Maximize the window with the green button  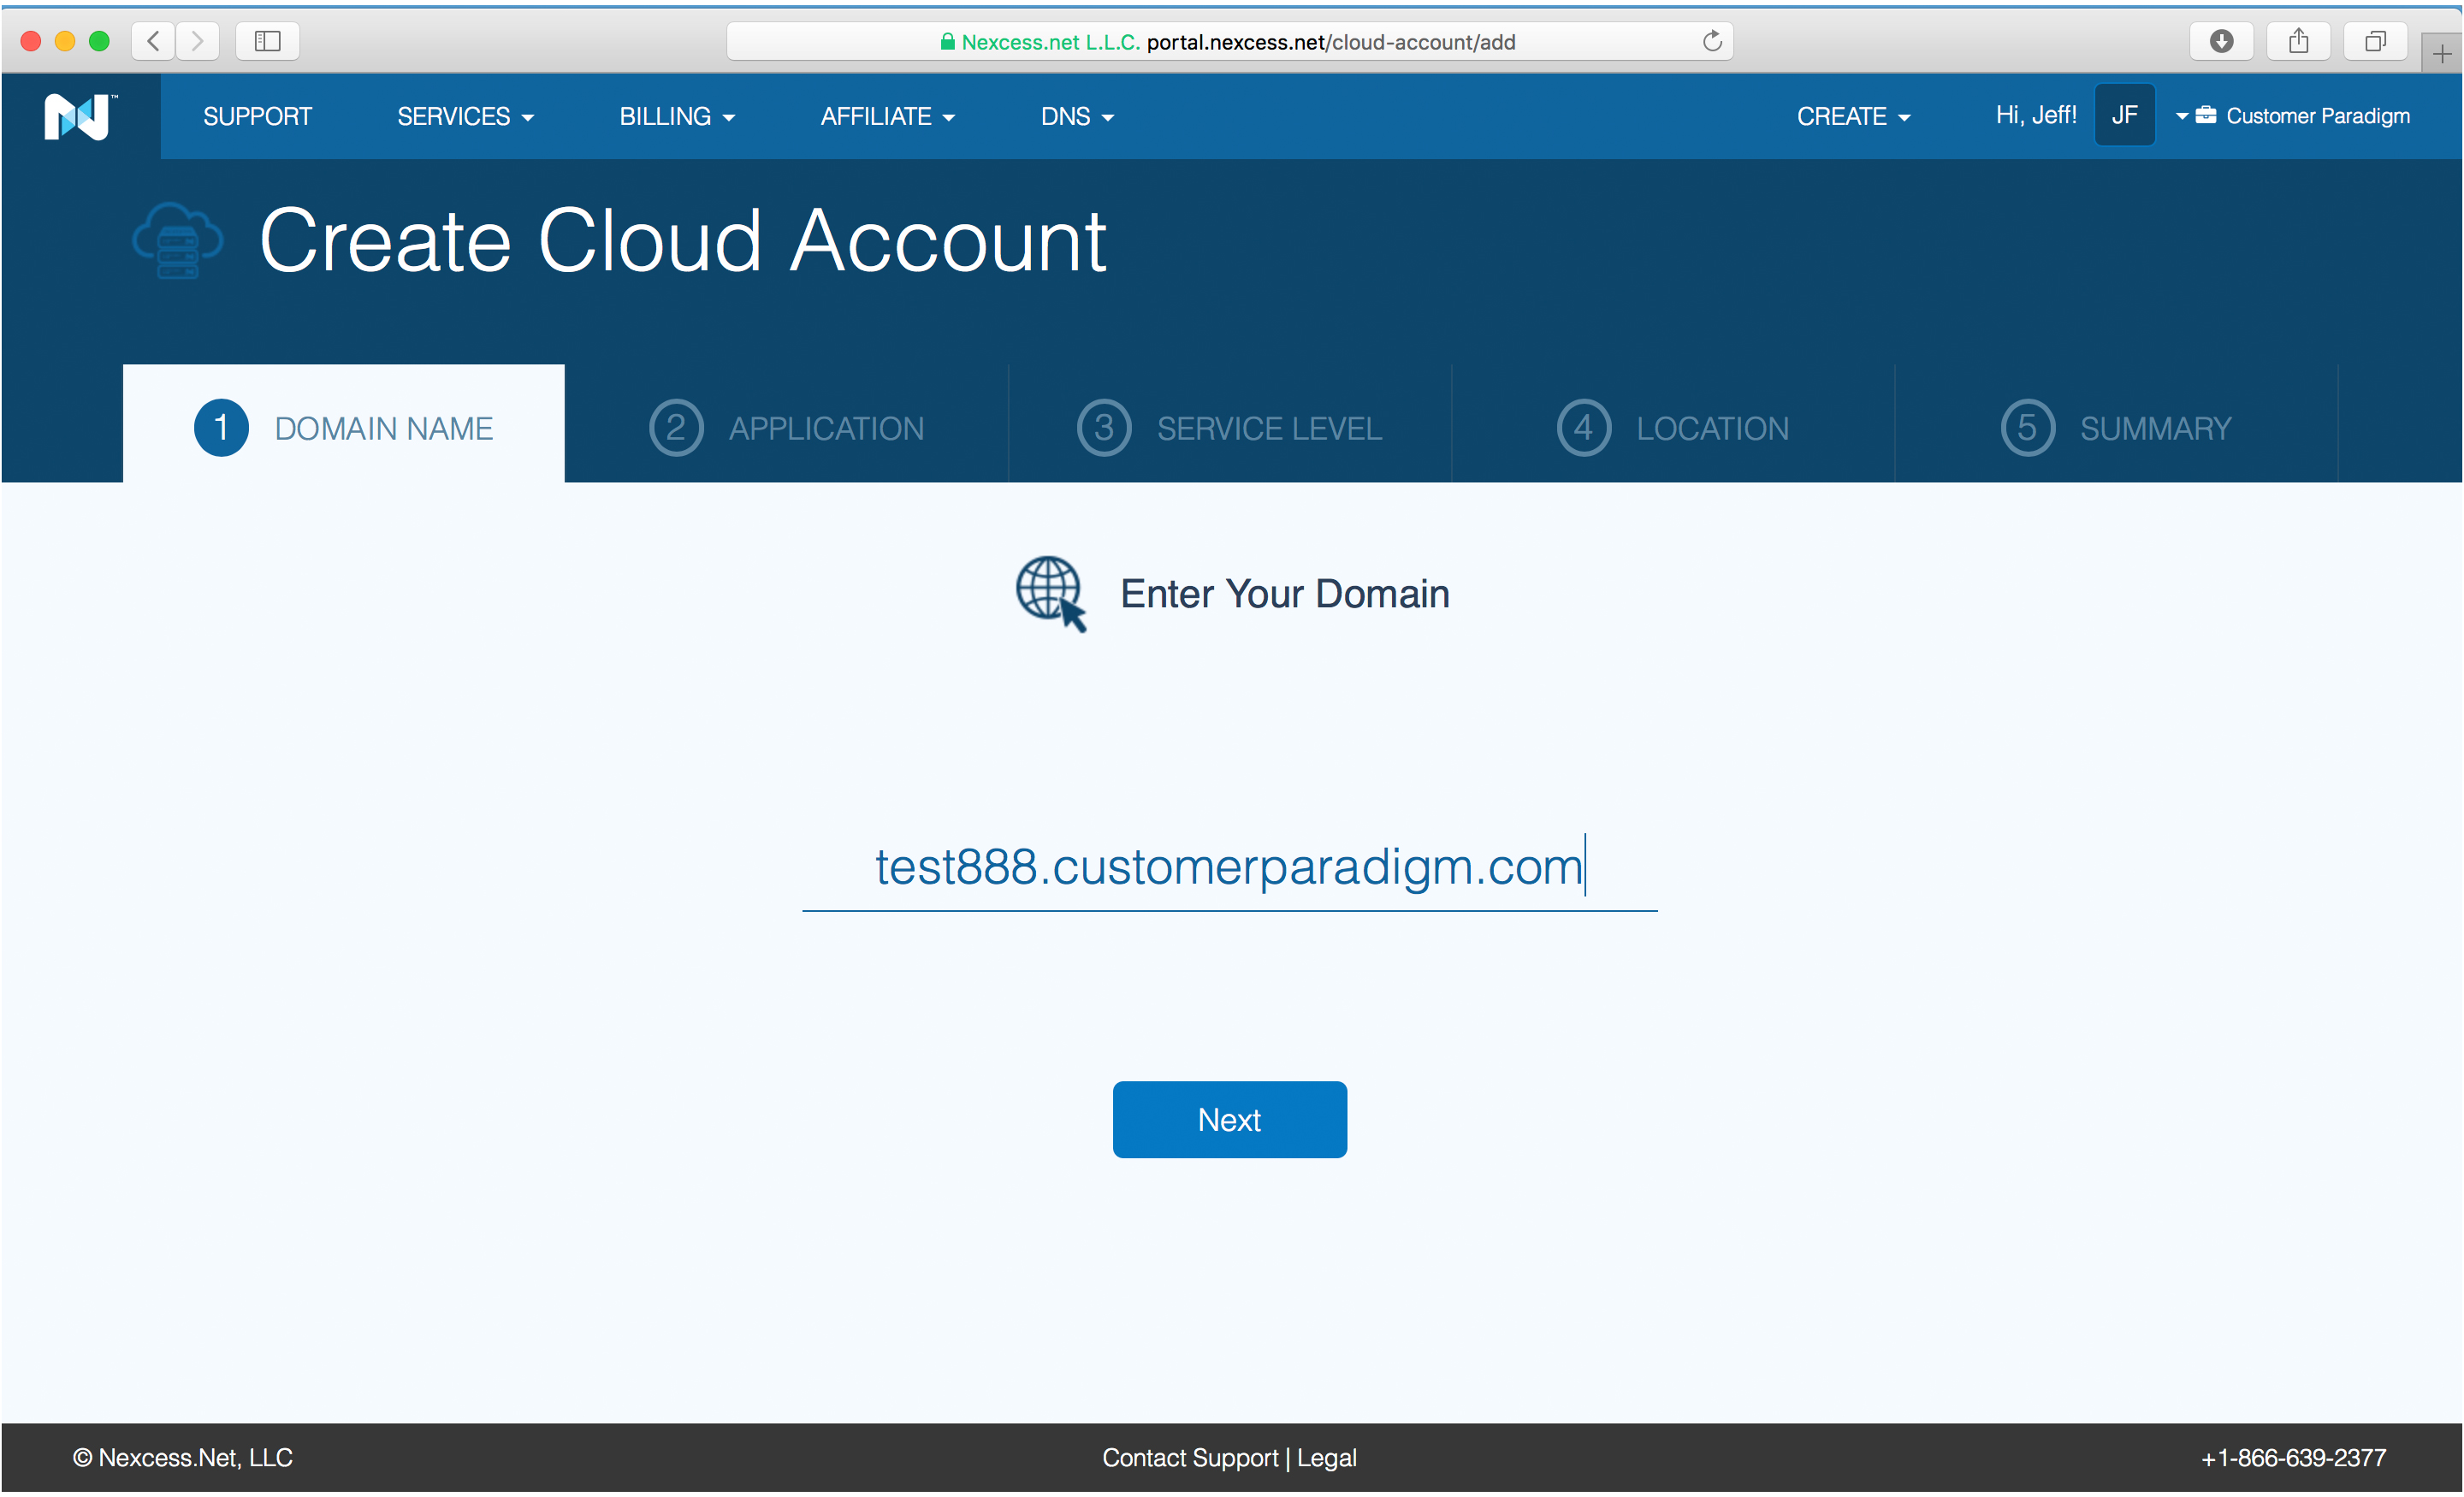[x=99, y=41]
